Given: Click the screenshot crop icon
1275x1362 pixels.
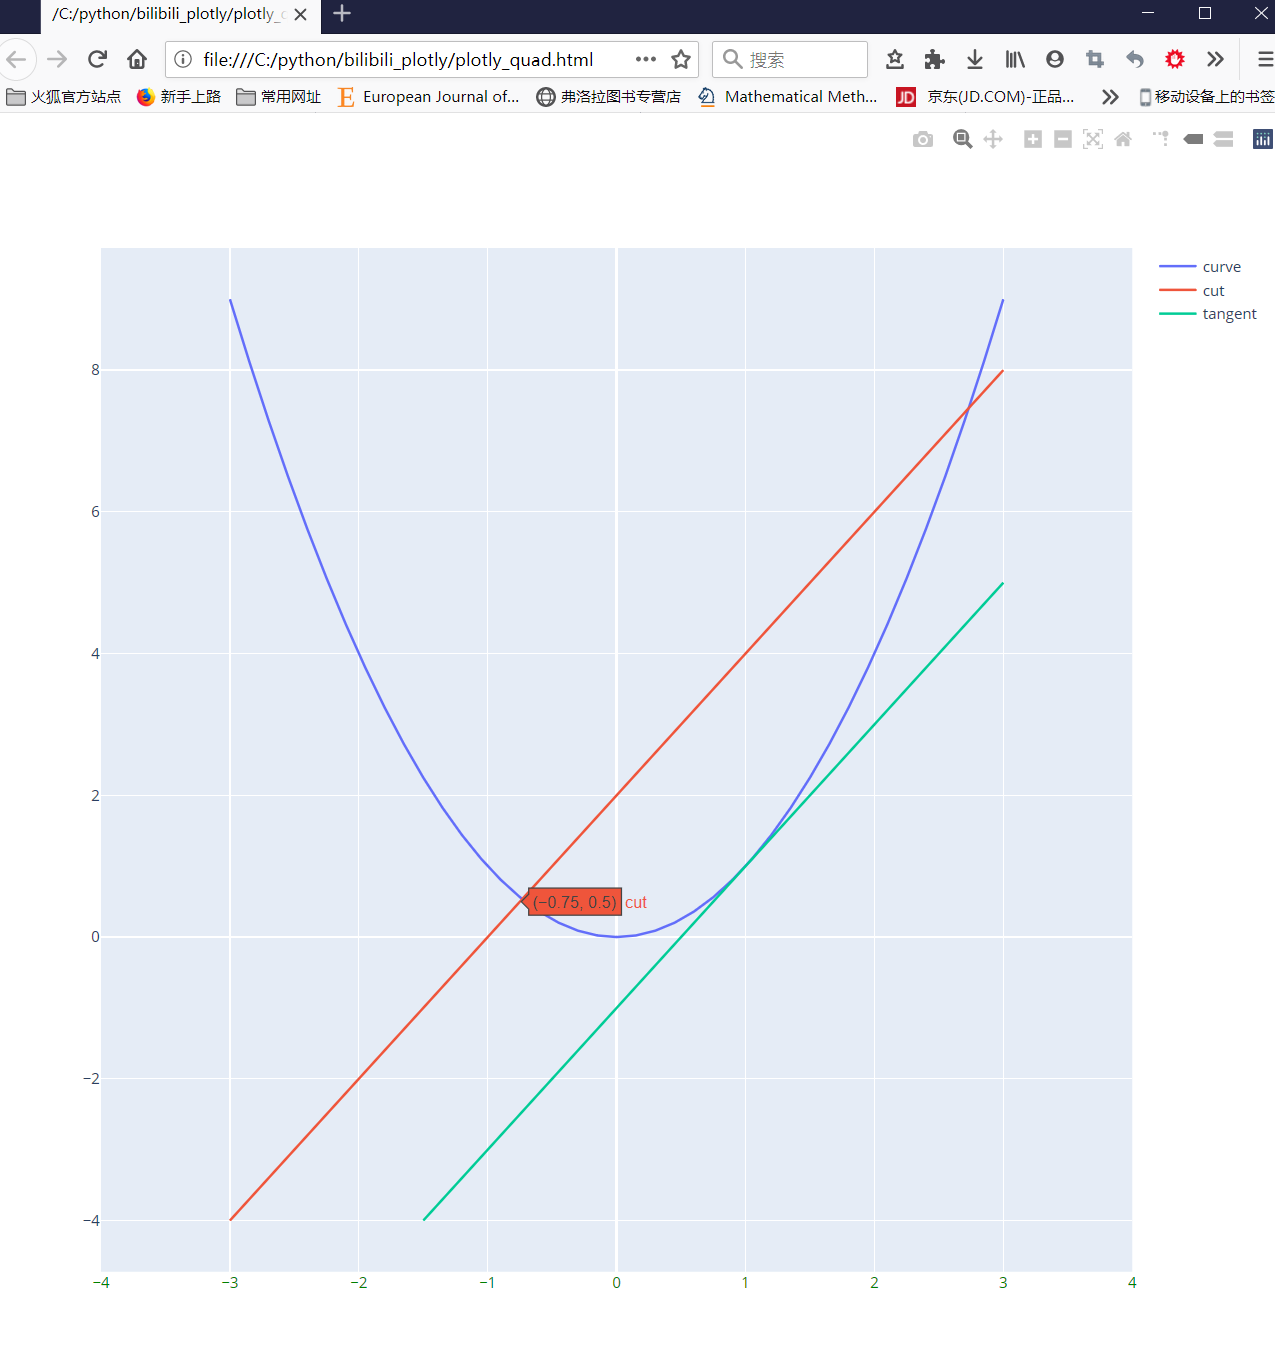Looking at the screenshot, I should (x=1095, y=59).
